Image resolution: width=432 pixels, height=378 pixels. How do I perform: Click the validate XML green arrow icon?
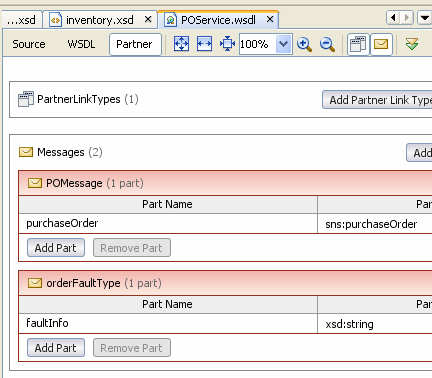tap(412, 44)
